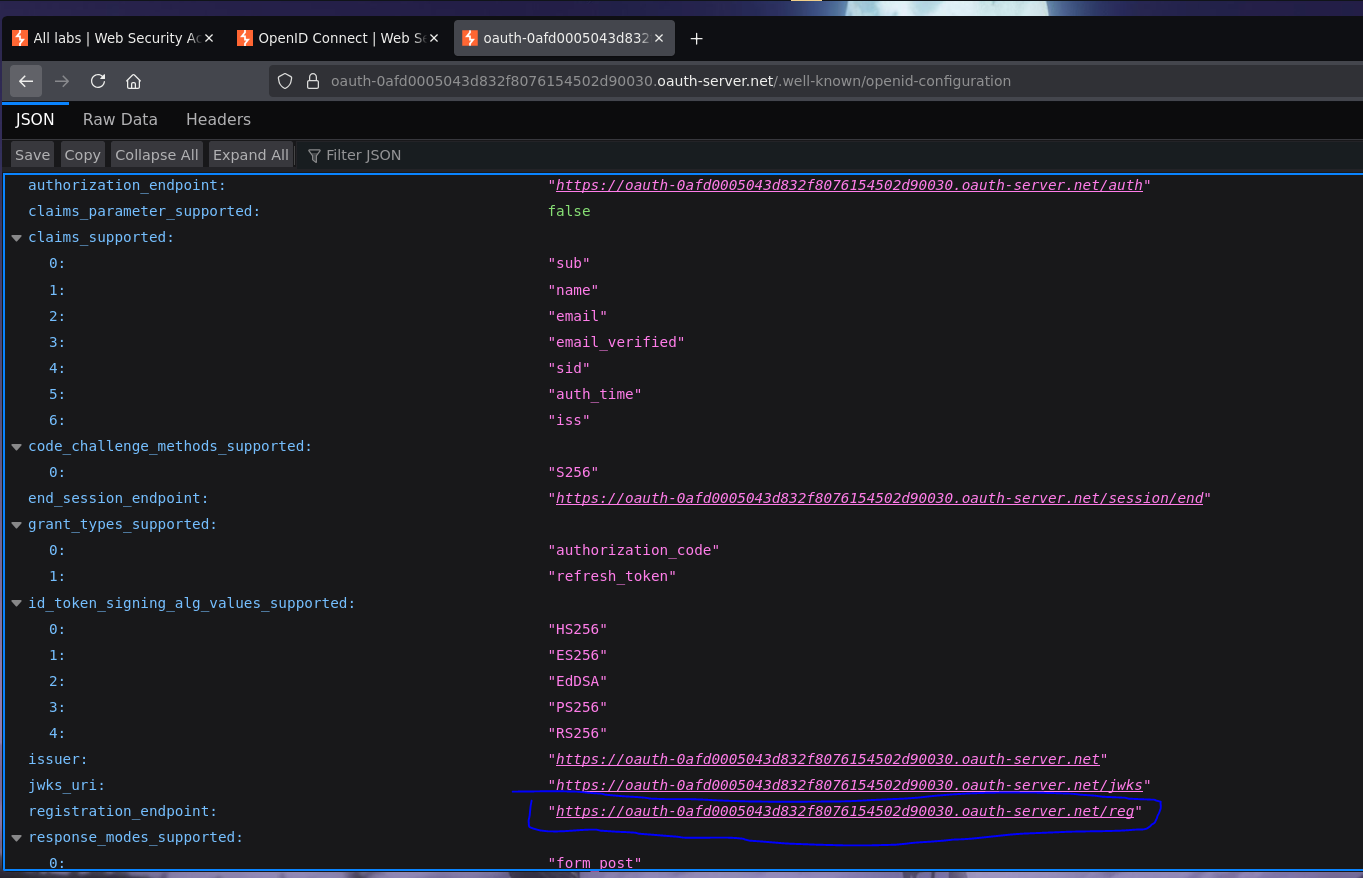Collapse the response_modes_supported node

(x=16, y=837)
